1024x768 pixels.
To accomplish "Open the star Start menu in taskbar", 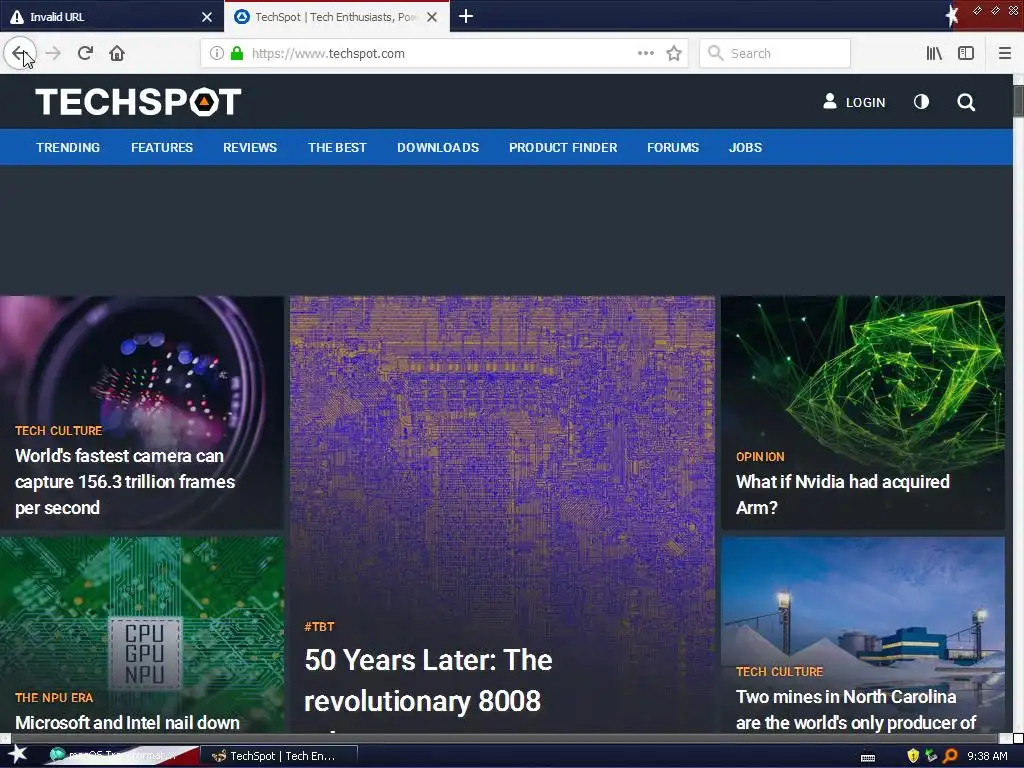I will click(17, 756).
